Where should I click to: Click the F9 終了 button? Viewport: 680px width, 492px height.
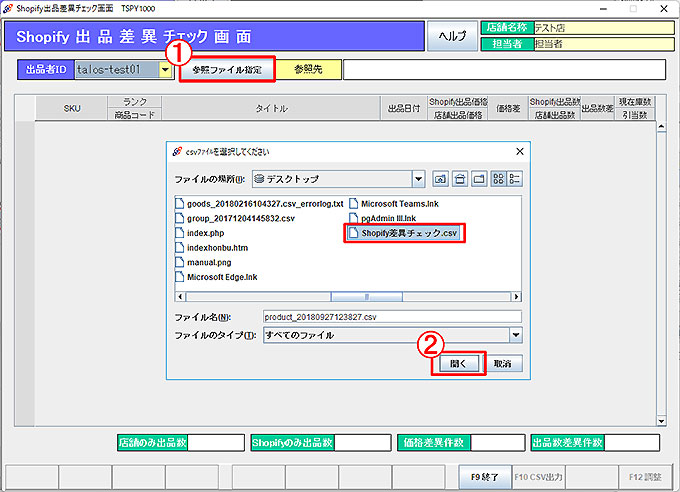point(485,477)
